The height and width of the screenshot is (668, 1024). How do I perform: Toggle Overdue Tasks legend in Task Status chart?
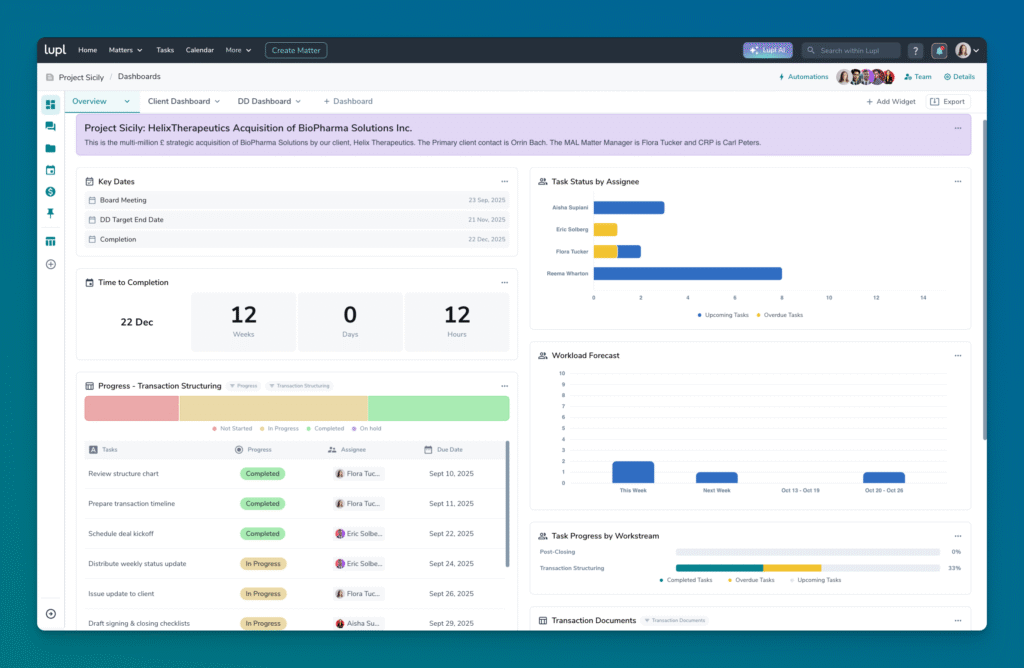pos(779,315)
